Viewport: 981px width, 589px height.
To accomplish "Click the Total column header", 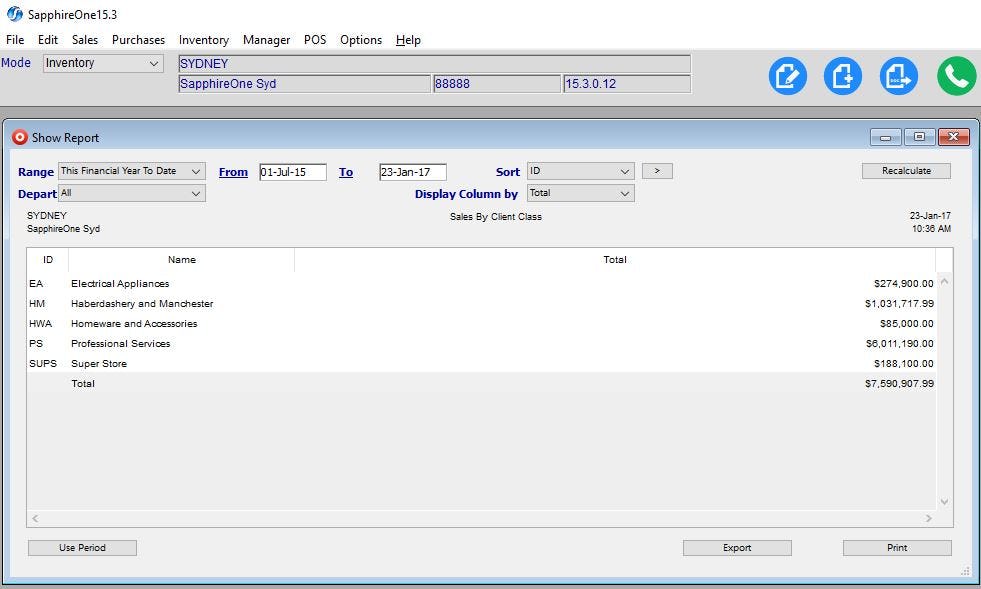I will [614, 260].
